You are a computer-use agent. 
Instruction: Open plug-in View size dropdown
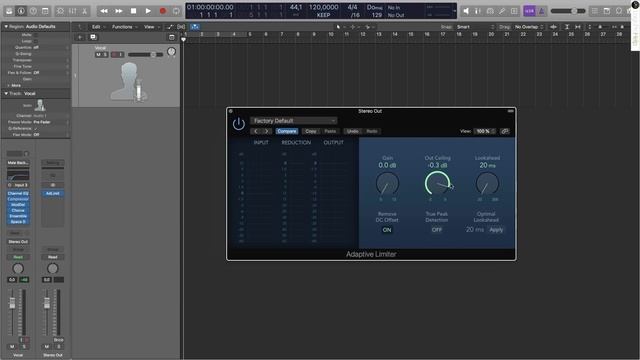click(x=485, y=131)
